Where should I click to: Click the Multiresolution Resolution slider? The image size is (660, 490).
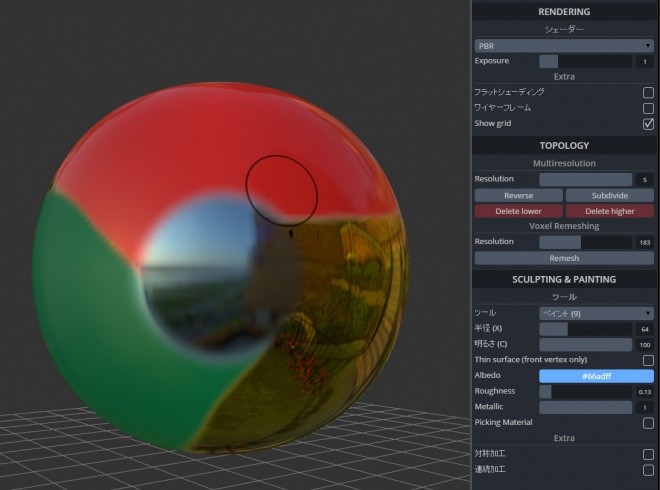585,179
